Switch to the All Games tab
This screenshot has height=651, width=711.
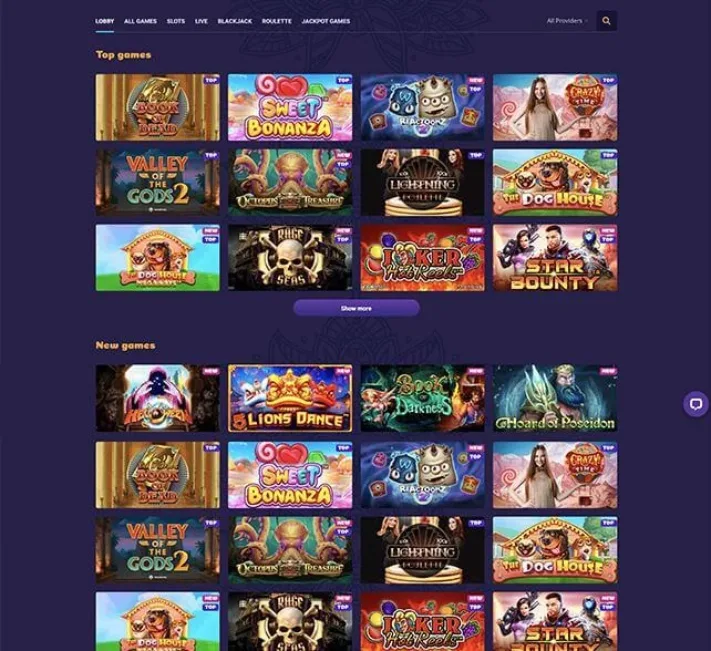(141, 21)
